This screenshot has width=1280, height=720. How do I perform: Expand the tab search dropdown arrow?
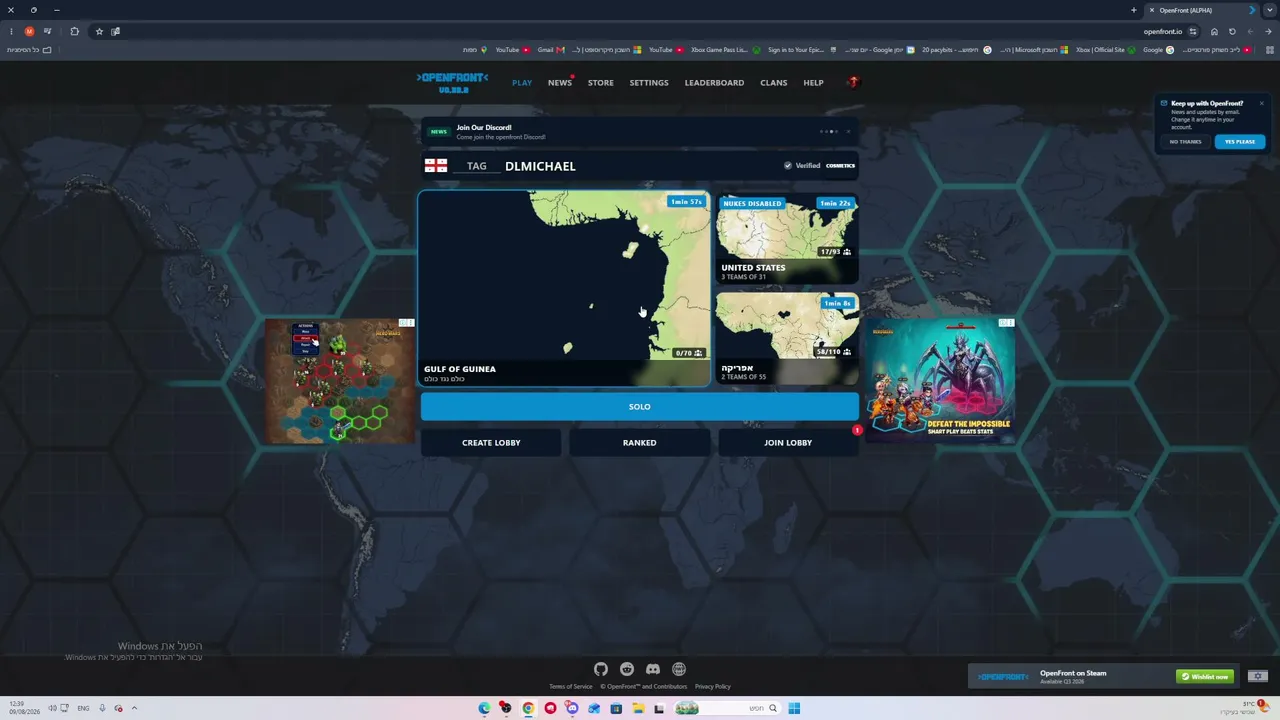tap(1270, 10)
